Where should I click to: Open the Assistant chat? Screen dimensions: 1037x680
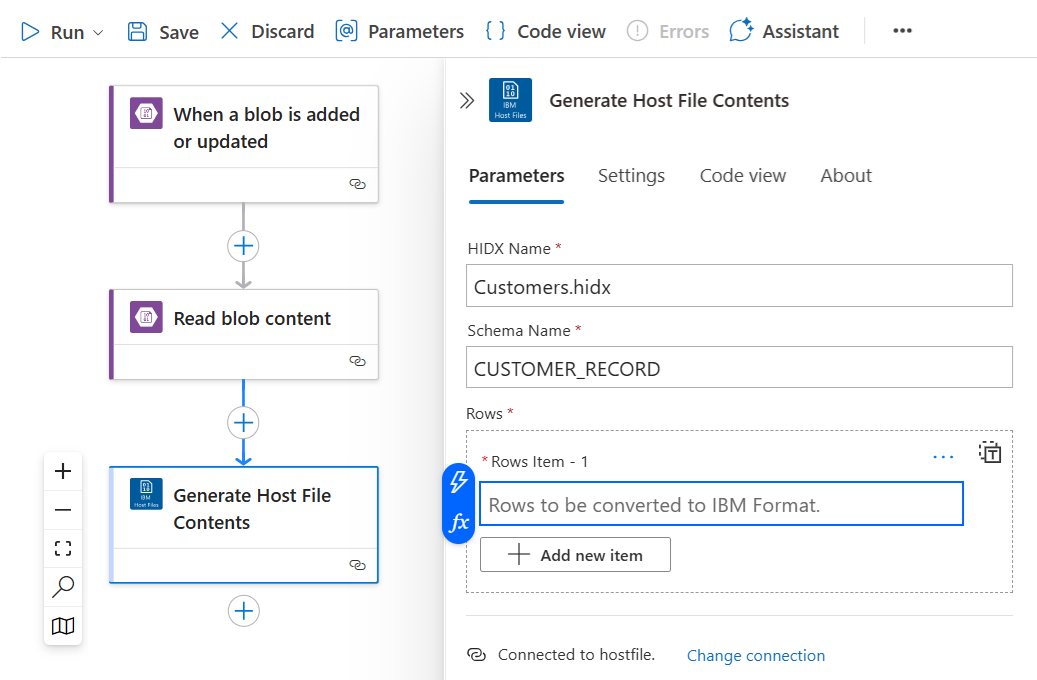coord(784,31)
